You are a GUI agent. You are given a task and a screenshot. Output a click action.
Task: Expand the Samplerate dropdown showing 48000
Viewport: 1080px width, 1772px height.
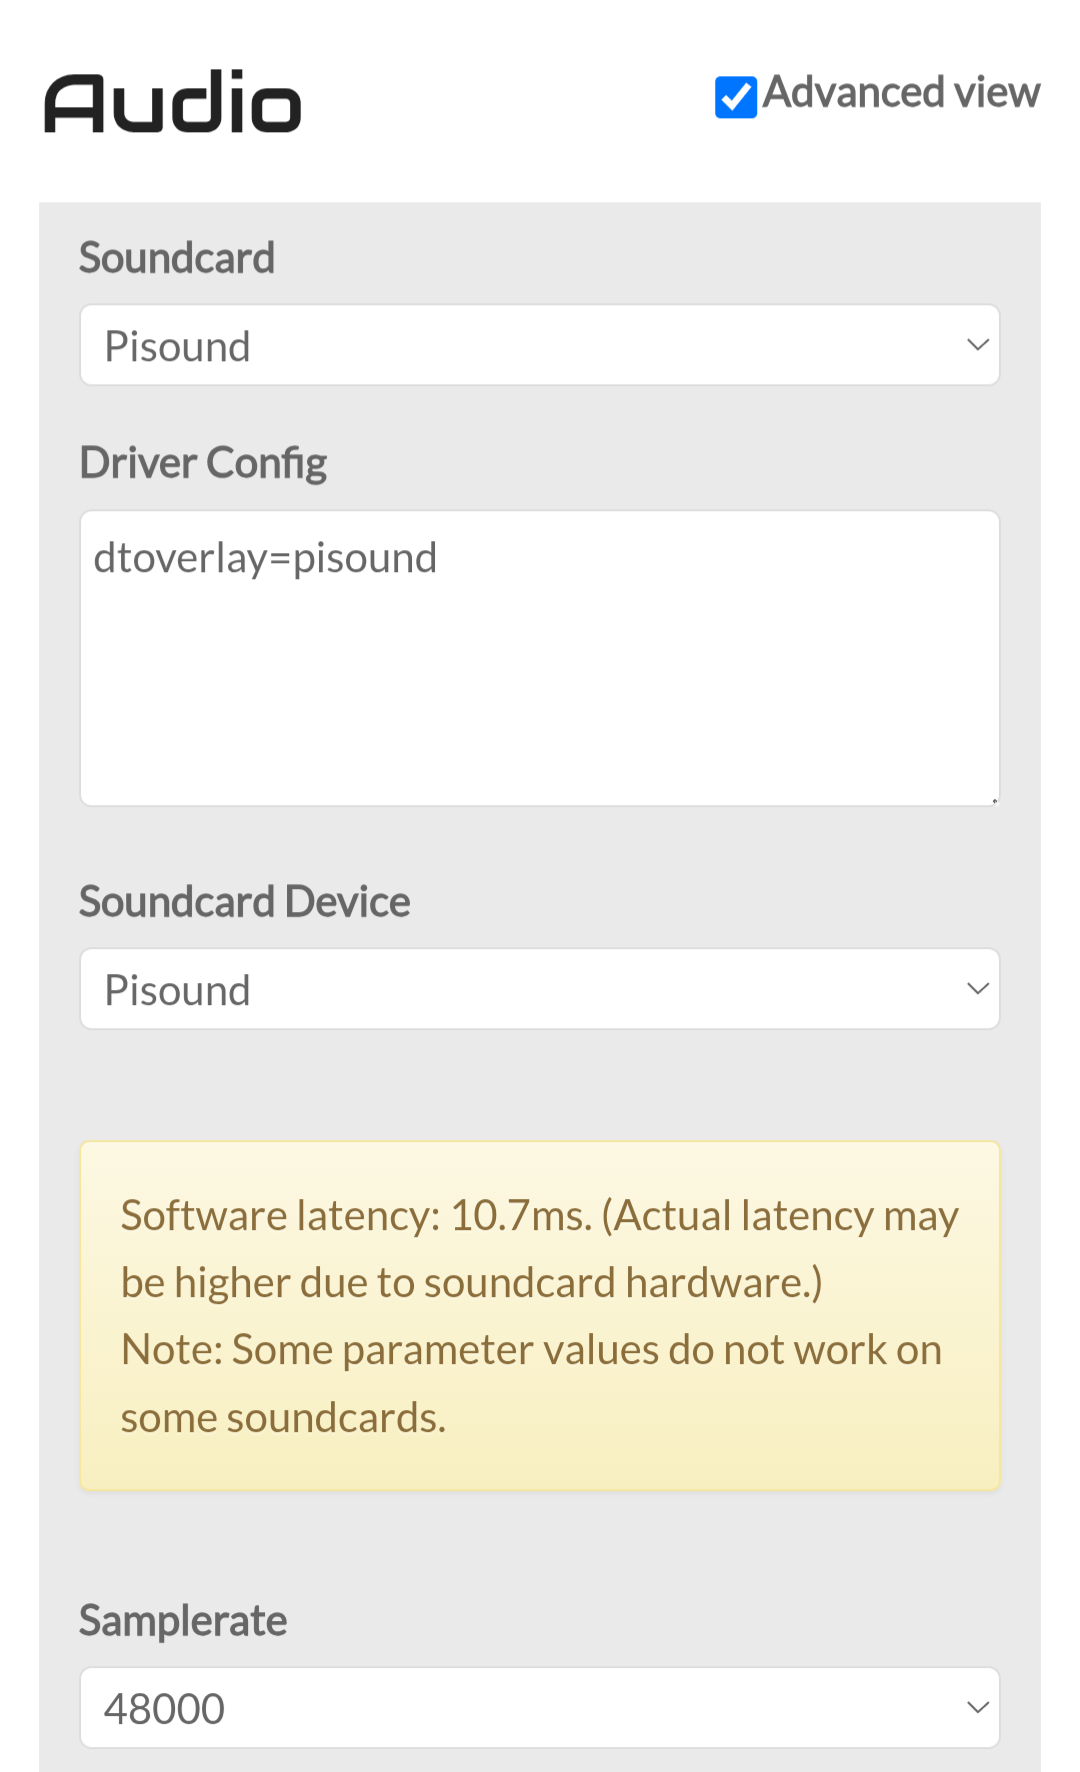tap(539, 1708)
